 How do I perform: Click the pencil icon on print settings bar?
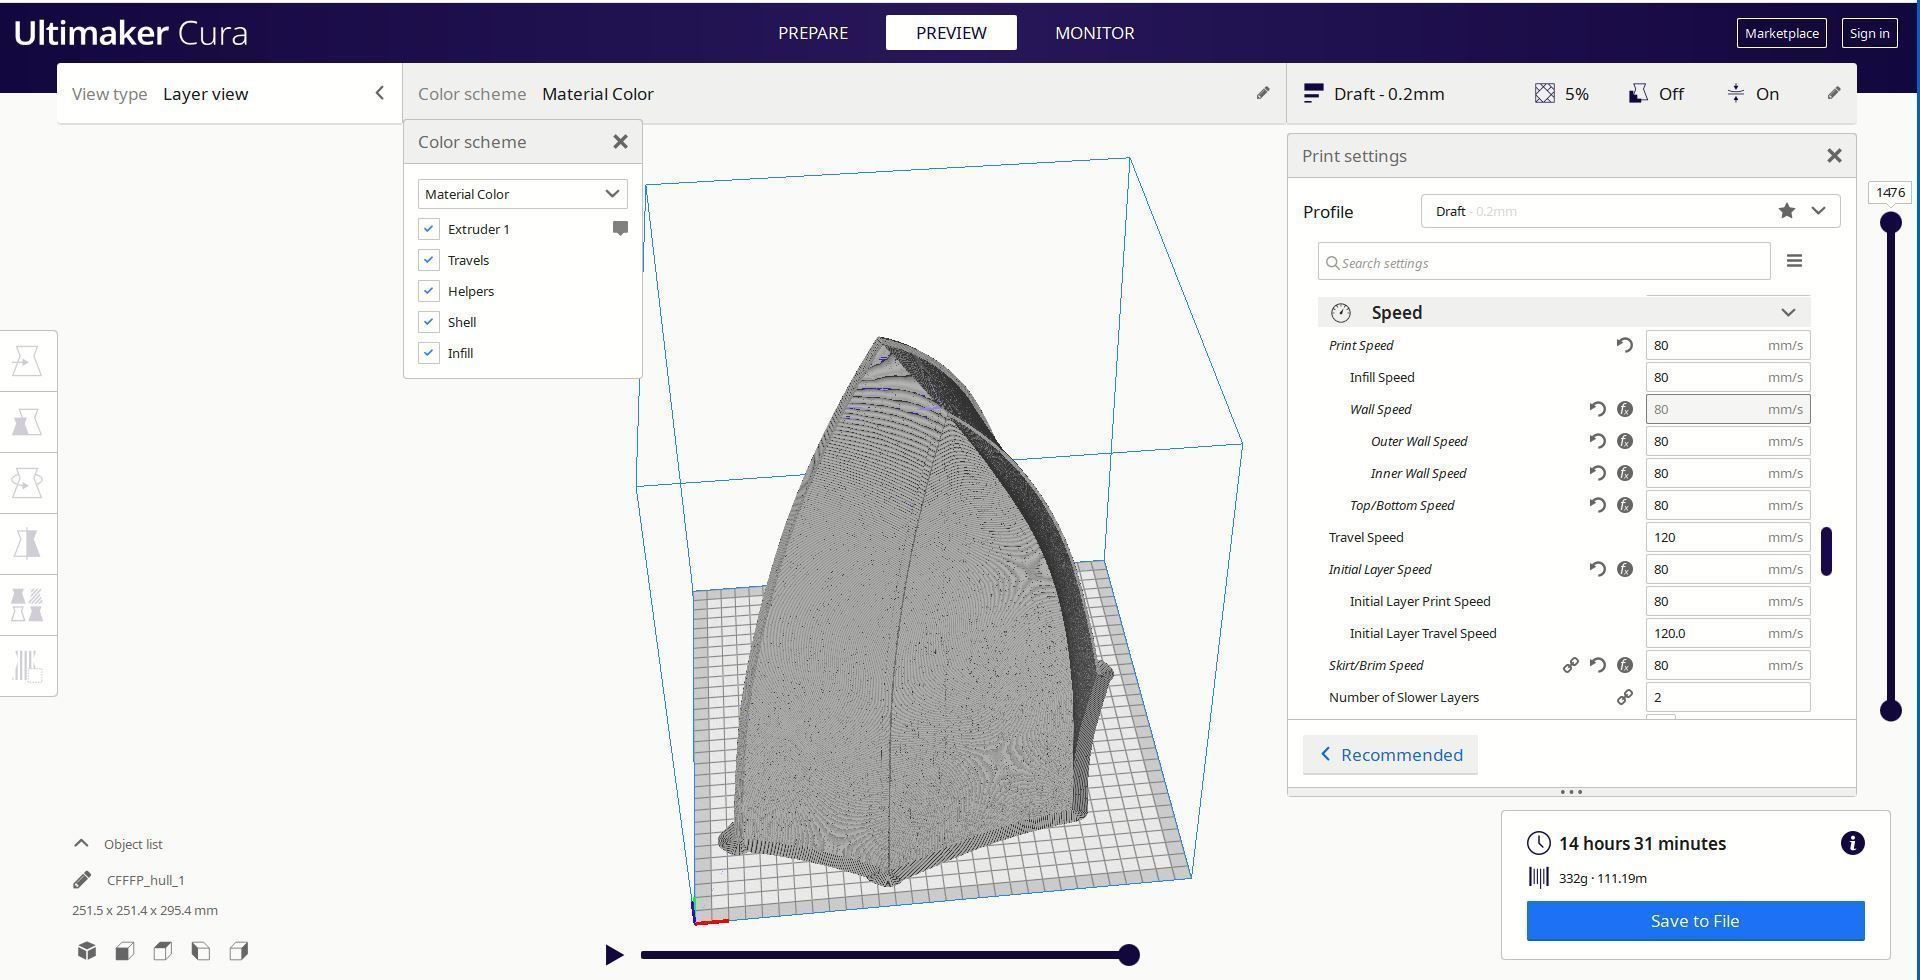point(1834,93)
